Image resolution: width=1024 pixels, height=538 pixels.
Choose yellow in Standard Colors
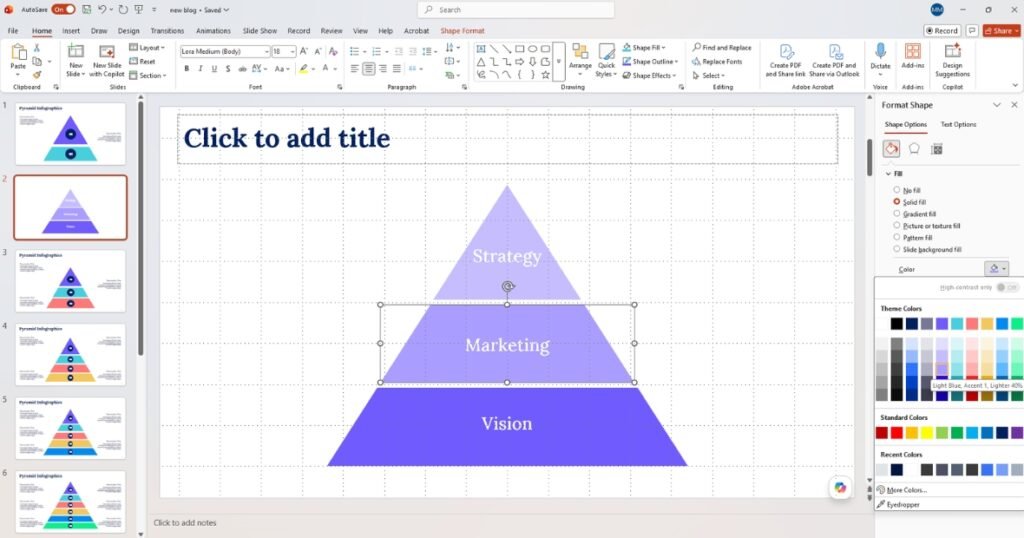[927, 433]
